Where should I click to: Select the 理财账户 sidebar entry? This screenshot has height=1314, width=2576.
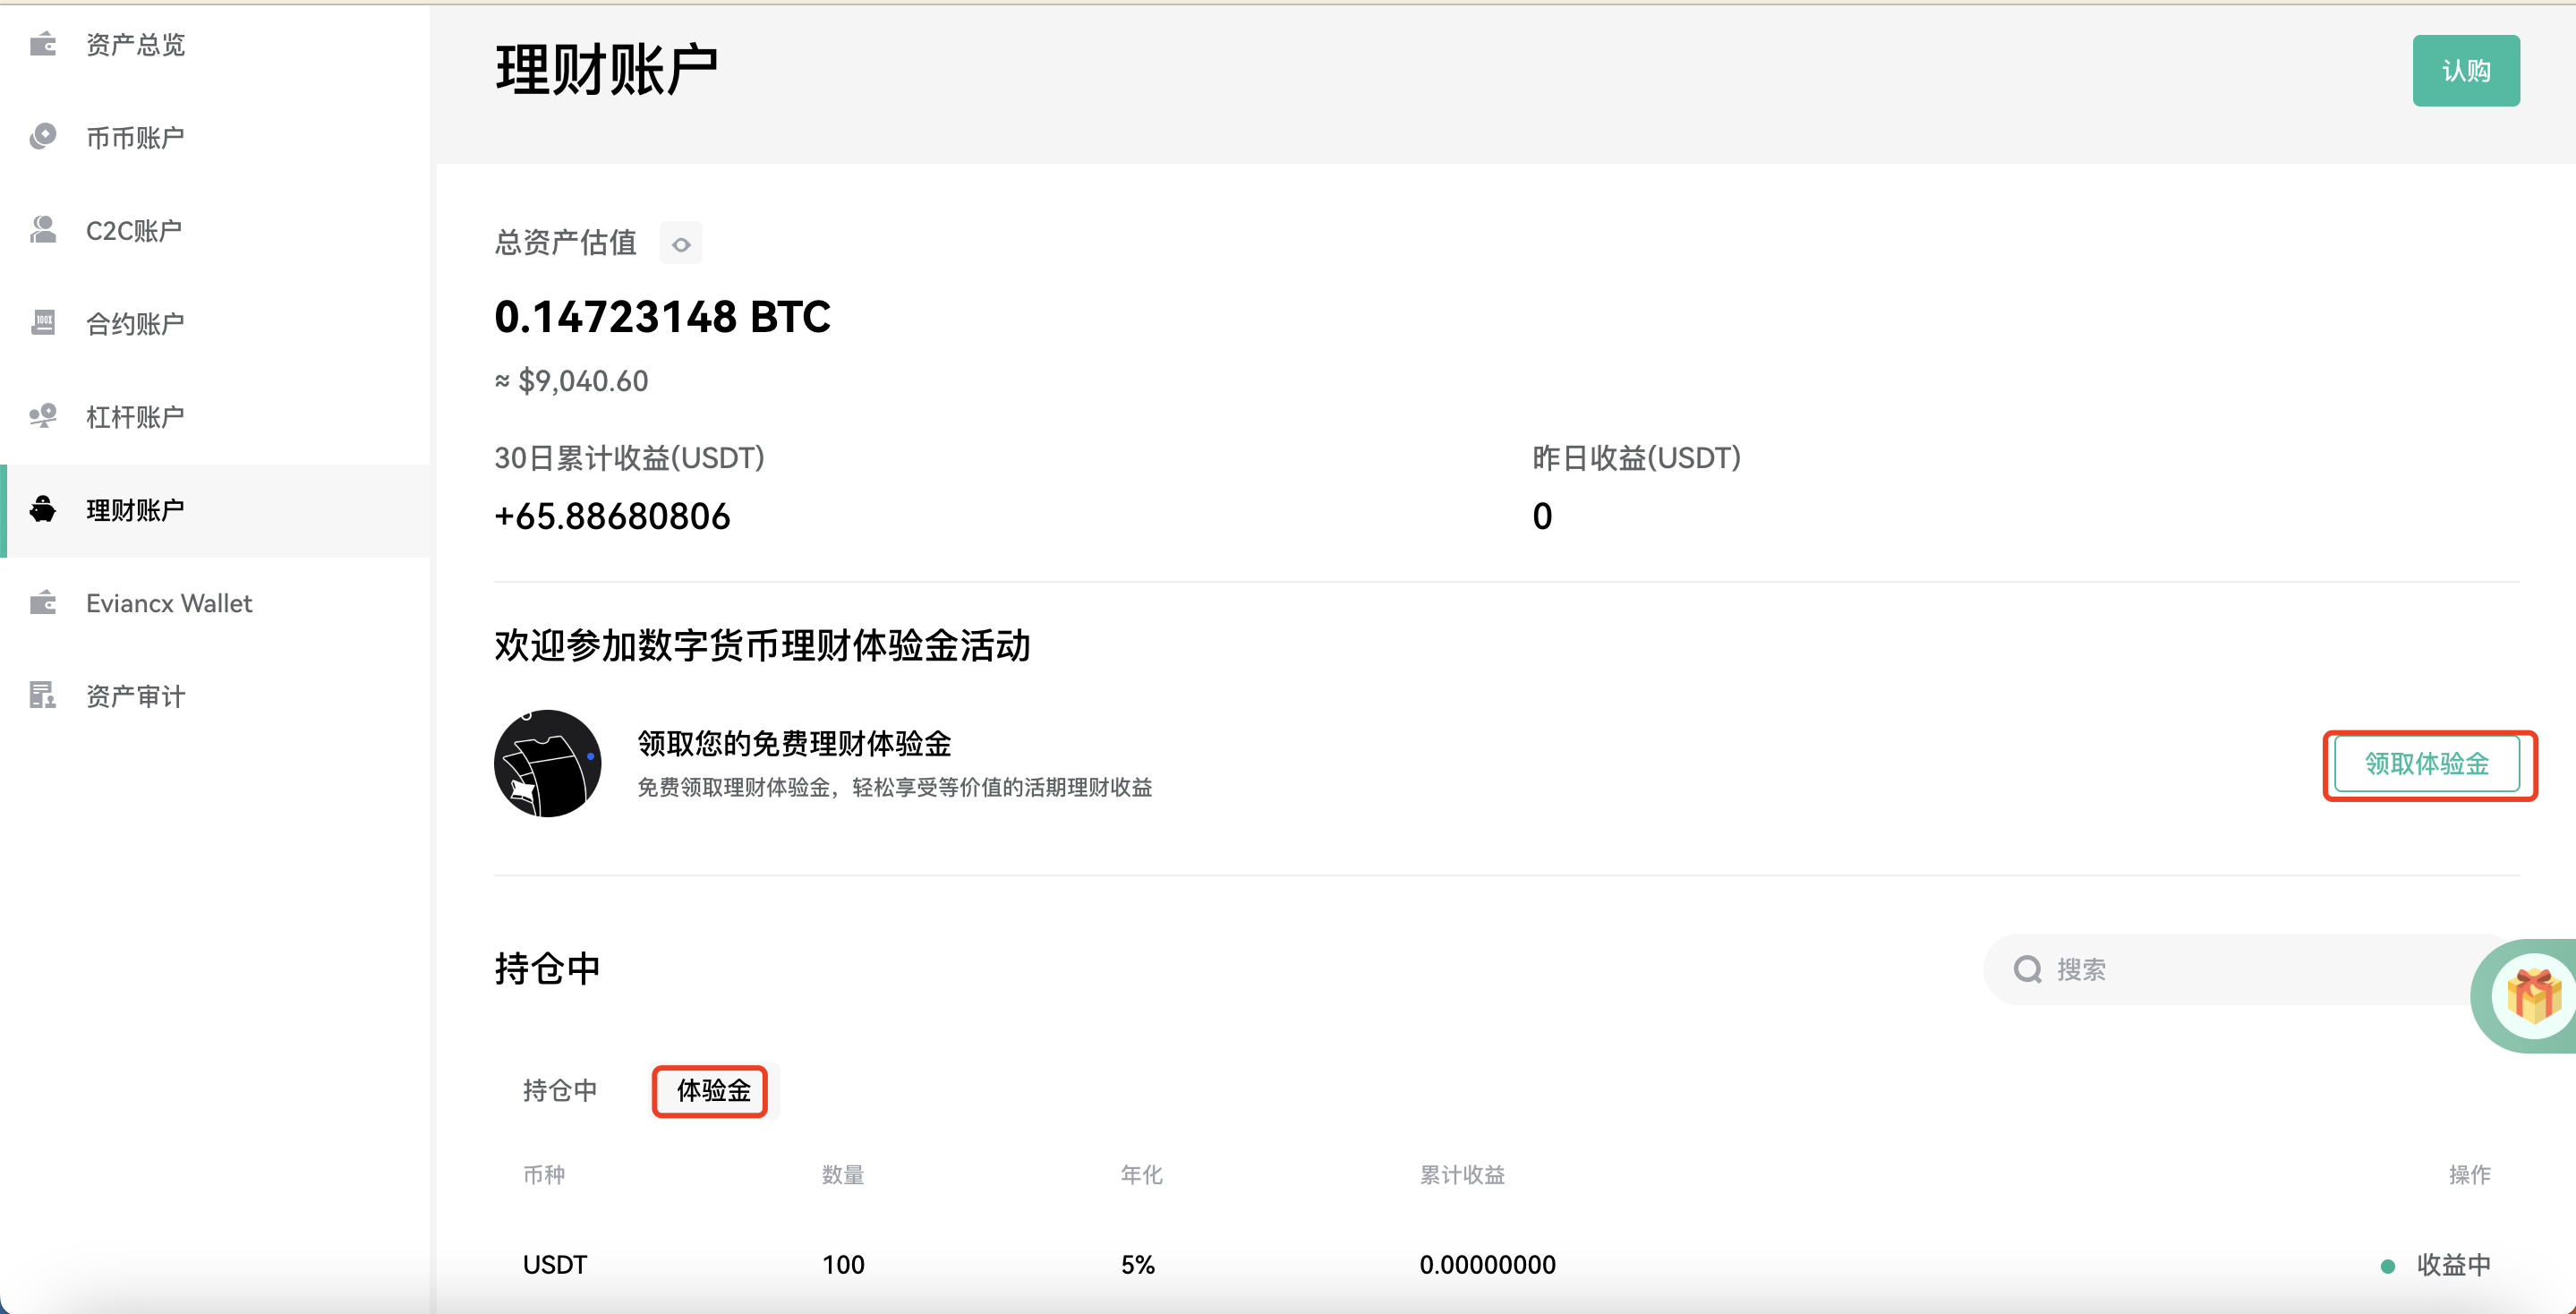216,510
